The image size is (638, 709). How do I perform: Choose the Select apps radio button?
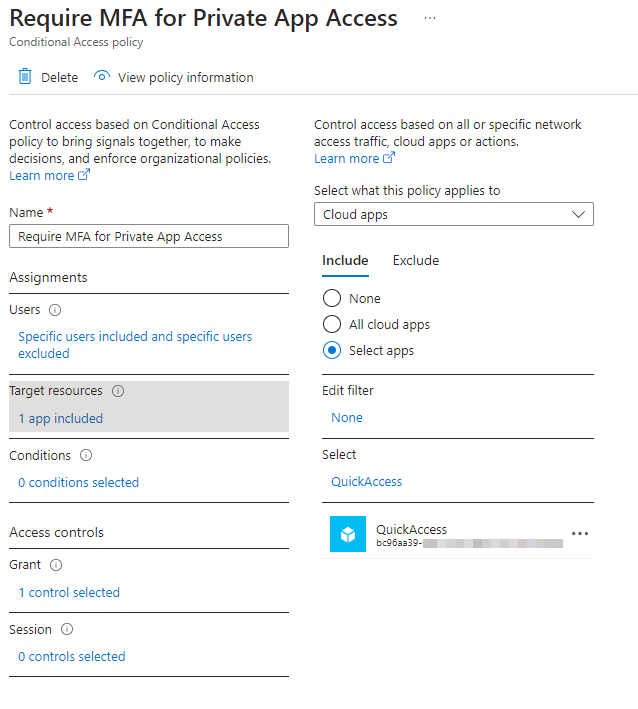pyautogui.click(x=333, y=350)
